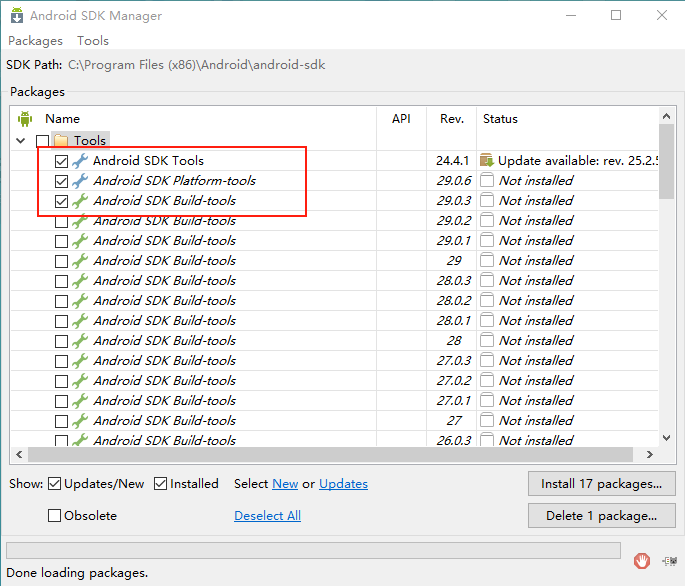
Task: Click wrench icon of Build-tools rev 27
Action: pyautogui.click(x=80, y=421)
